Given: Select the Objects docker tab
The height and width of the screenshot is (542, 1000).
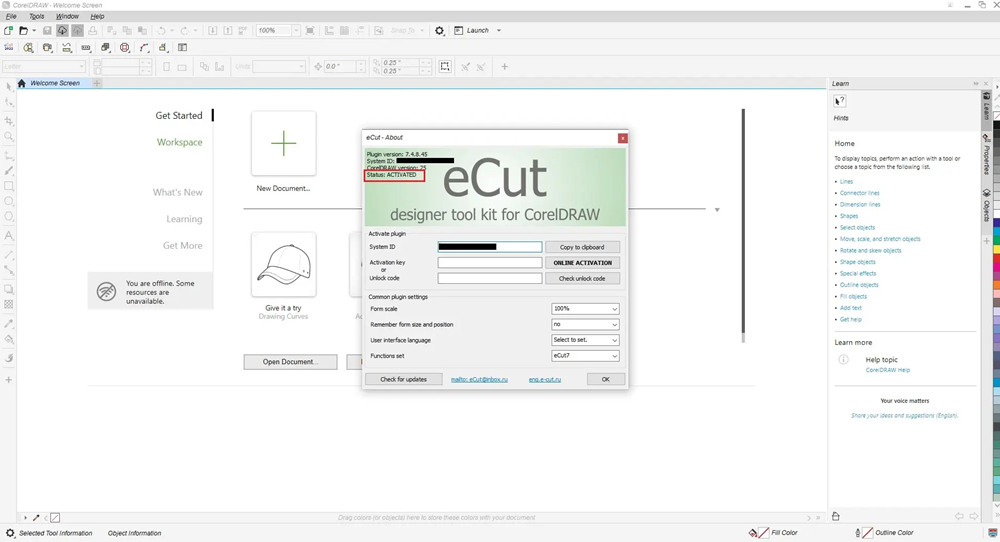Looking at the screenshot, I should click(987, 205).
